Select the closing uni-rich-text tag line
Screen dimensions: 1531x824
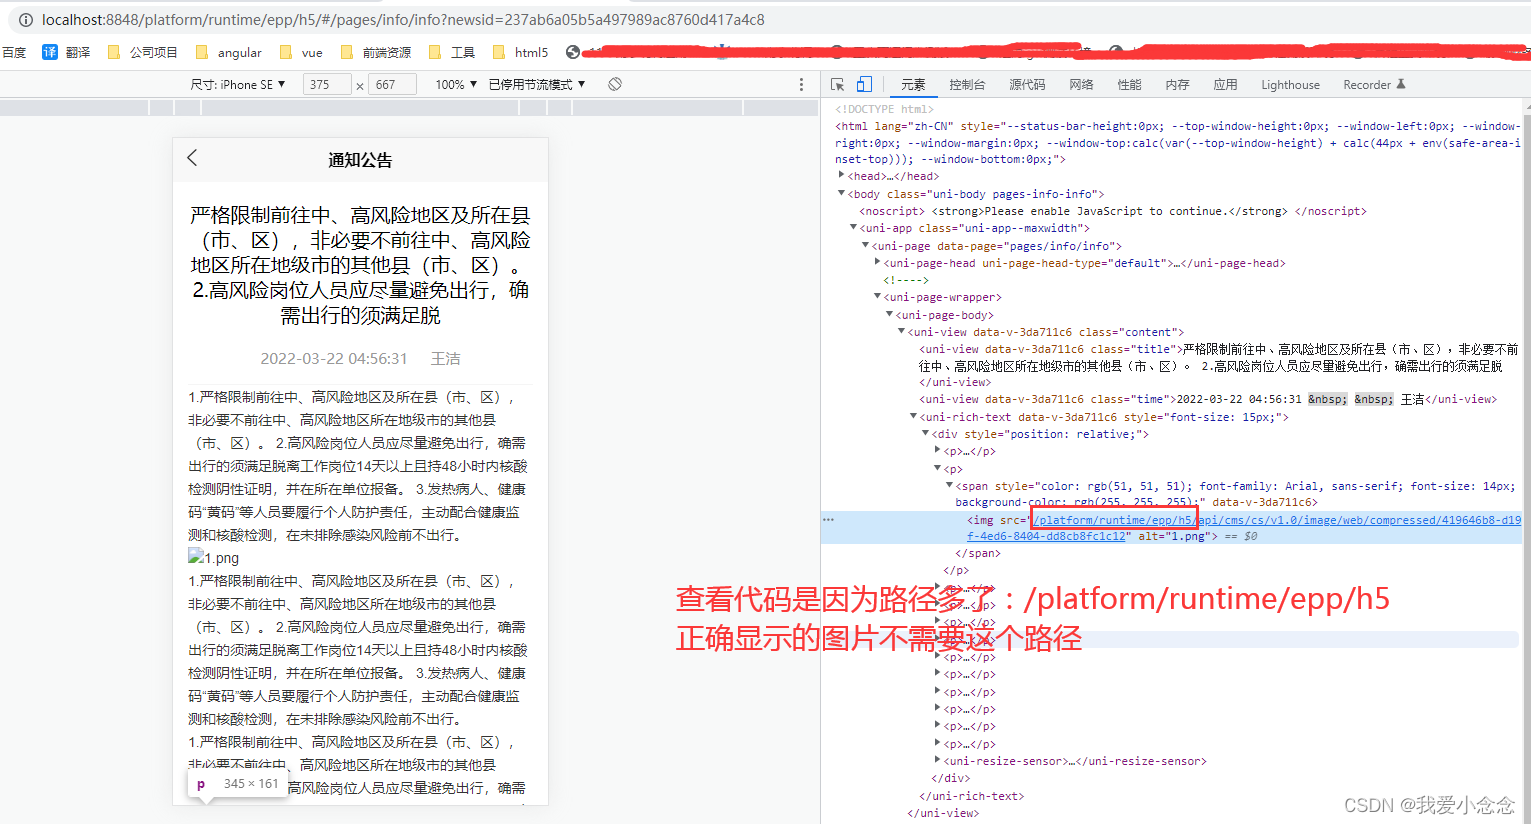(x=971, y=796)
